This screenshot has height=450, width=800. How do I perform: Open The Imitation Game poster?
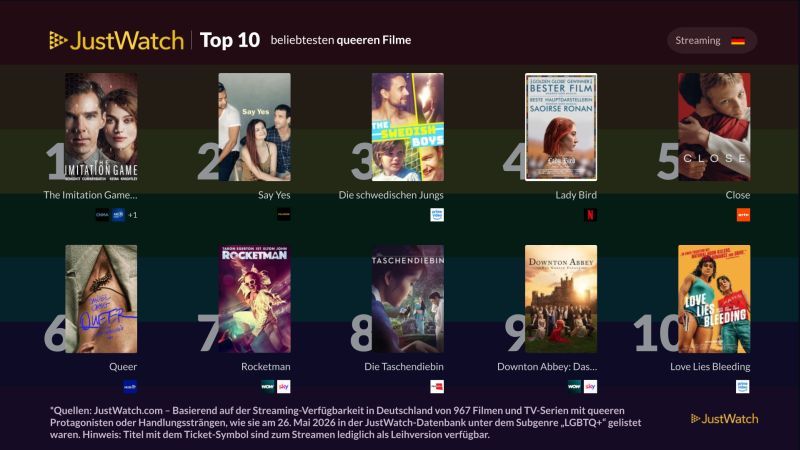click(x=101, y=127)
